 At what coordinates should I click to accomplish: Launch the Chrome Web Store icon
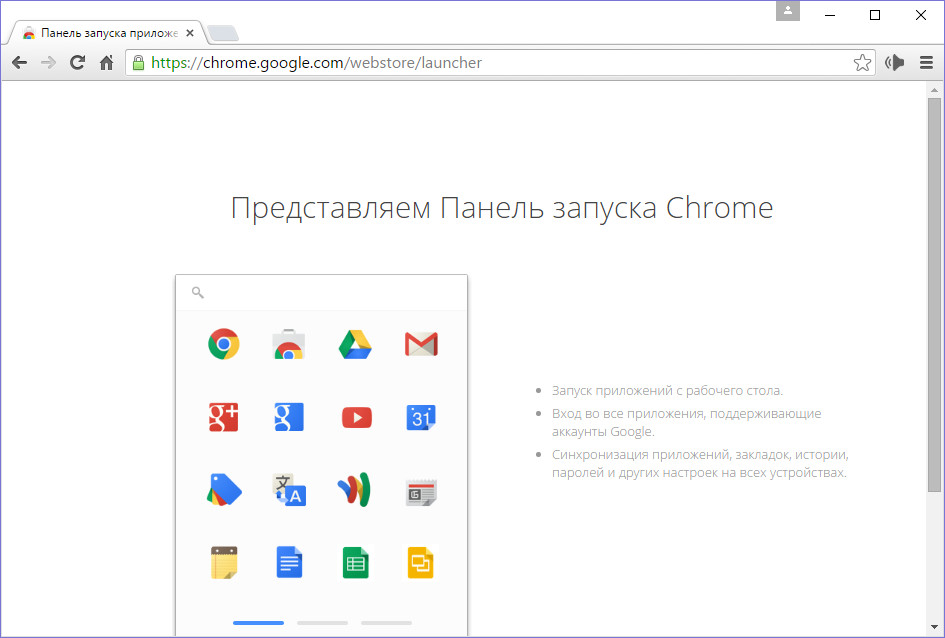click(x=289, y=344)
